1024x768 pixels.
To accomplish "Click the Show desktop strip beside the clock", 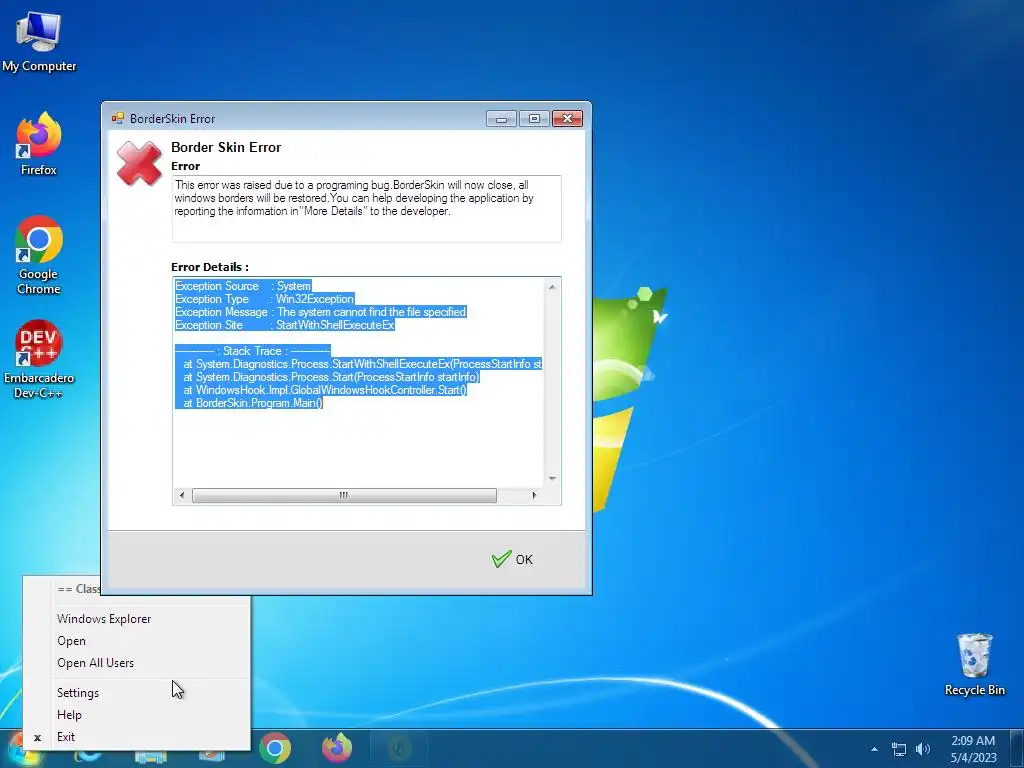I will click(x=1017, y=749).
